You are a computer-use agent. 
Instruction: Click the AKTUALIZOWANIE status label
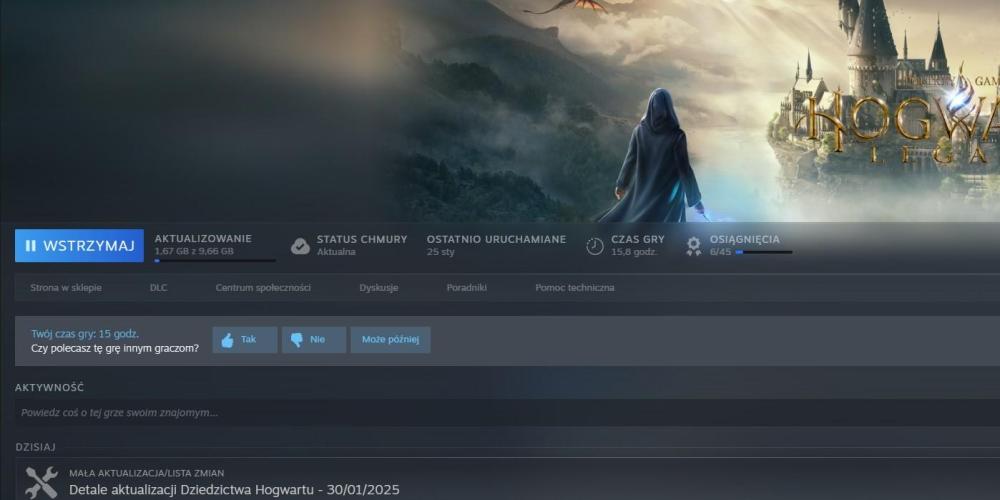(203, 239)
